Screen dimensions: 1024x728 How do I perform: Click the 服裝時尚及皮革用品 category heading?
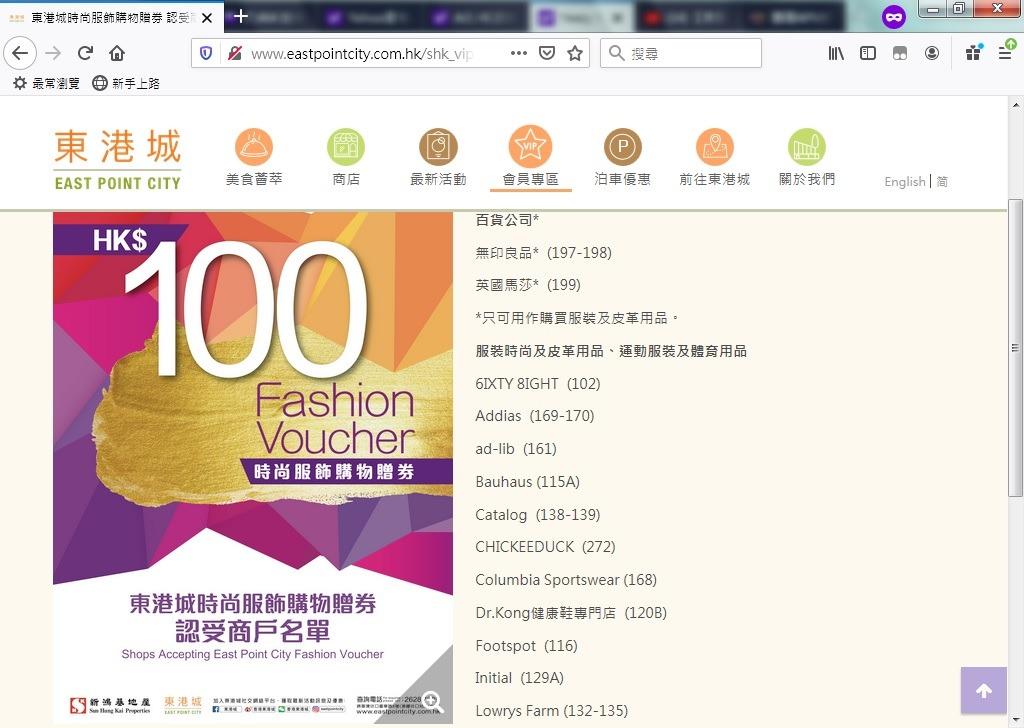pos(611,351)
